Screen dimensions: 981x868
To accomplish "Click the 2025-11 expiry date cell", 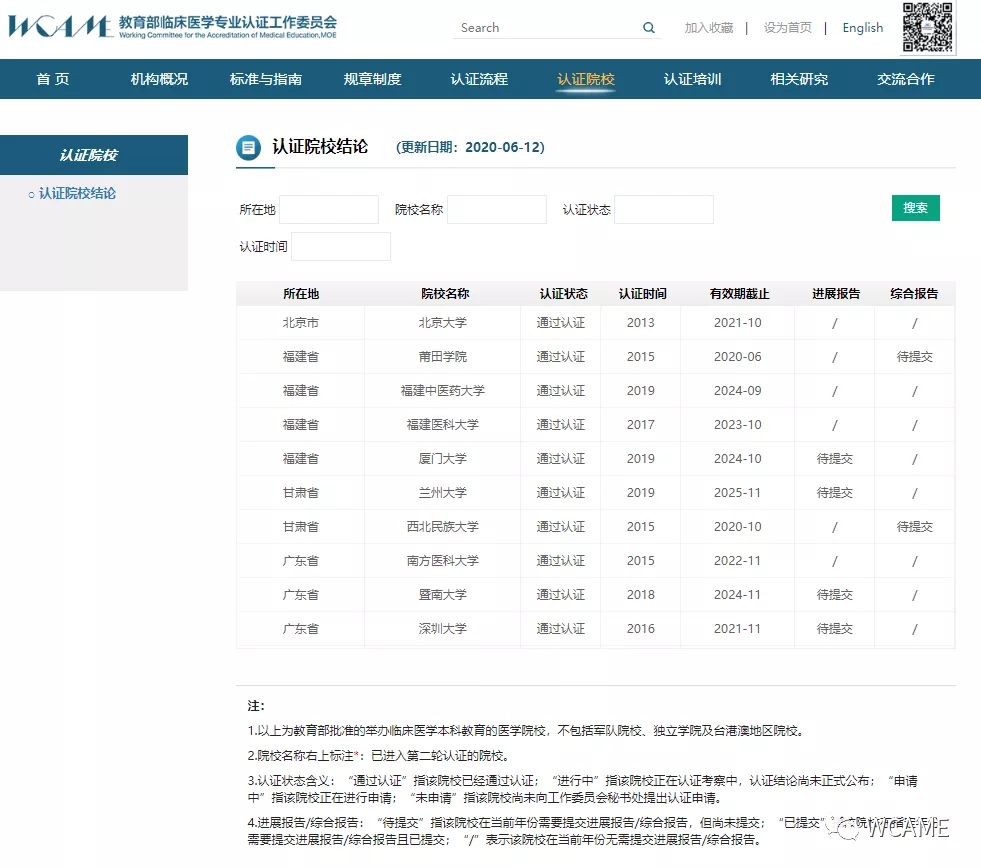I will [x=738, y=493].
